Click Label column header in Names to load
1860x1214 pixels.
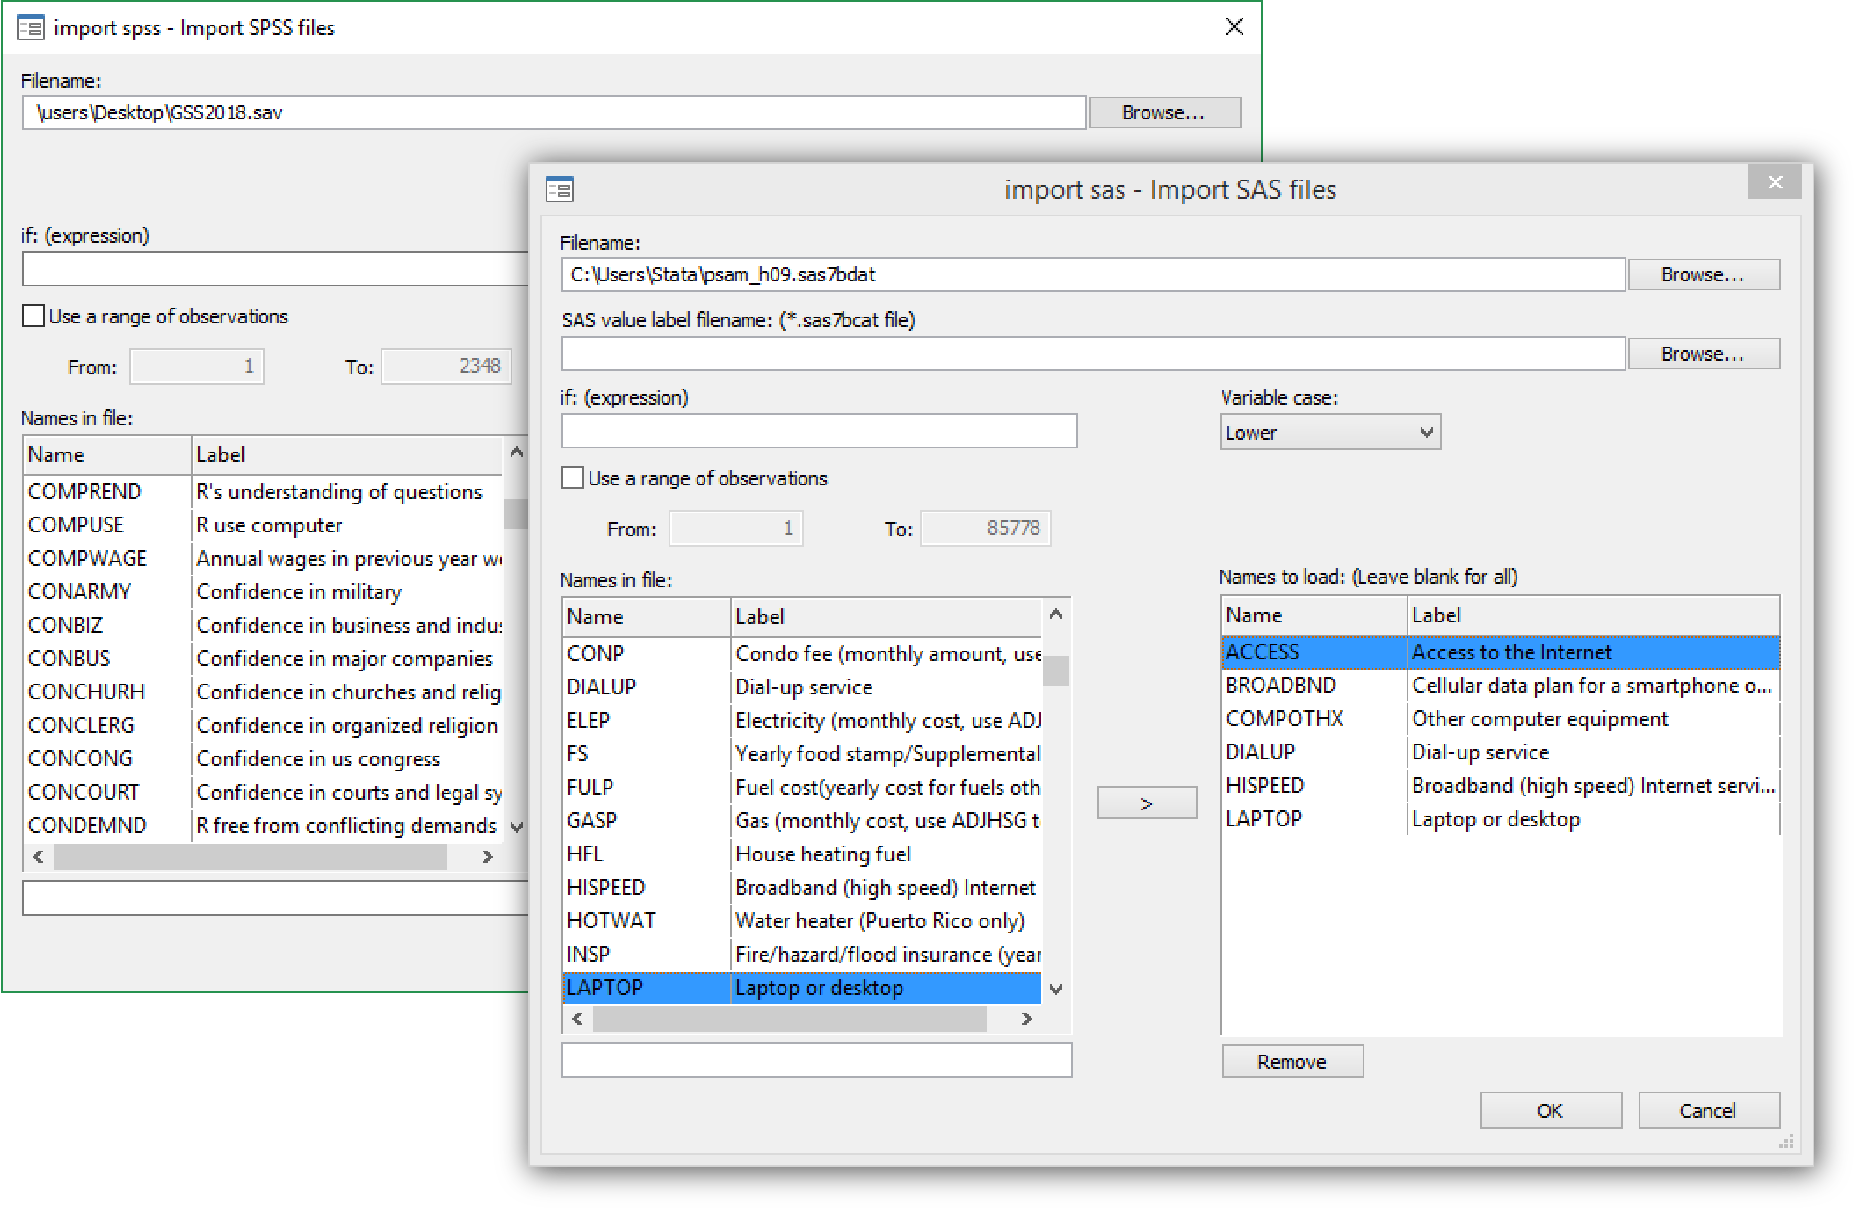click(x=1593, y=615)
